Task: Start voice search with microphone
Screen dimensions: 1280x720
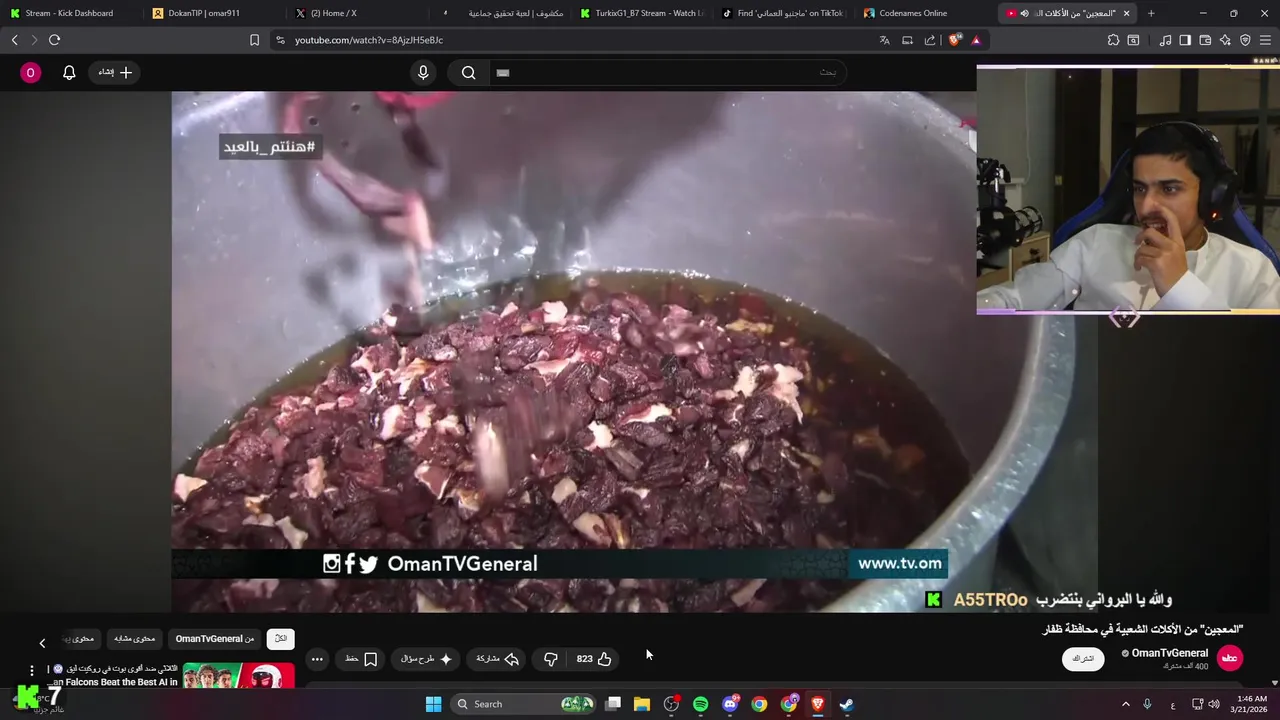Action: pyautogui.click(x=423, y=72)
